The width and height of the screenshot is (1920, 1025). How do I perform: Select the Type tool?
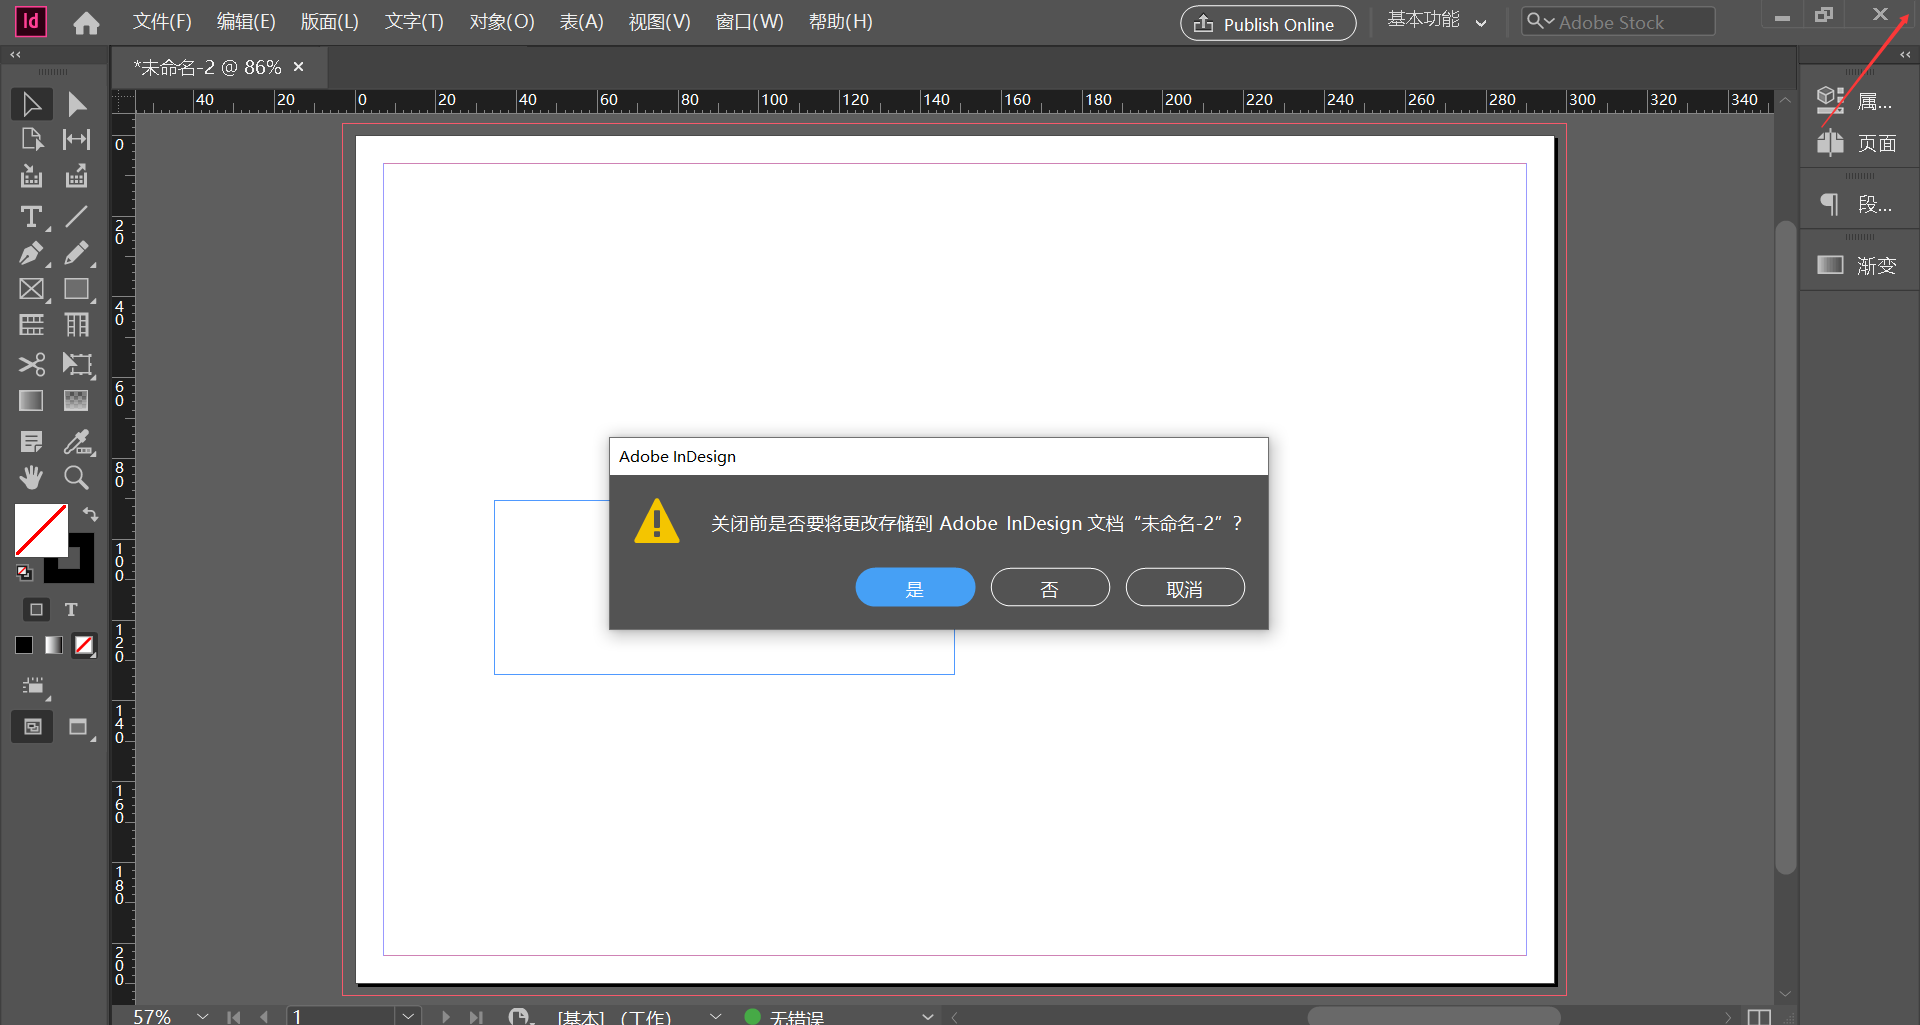tap(31, 216)
